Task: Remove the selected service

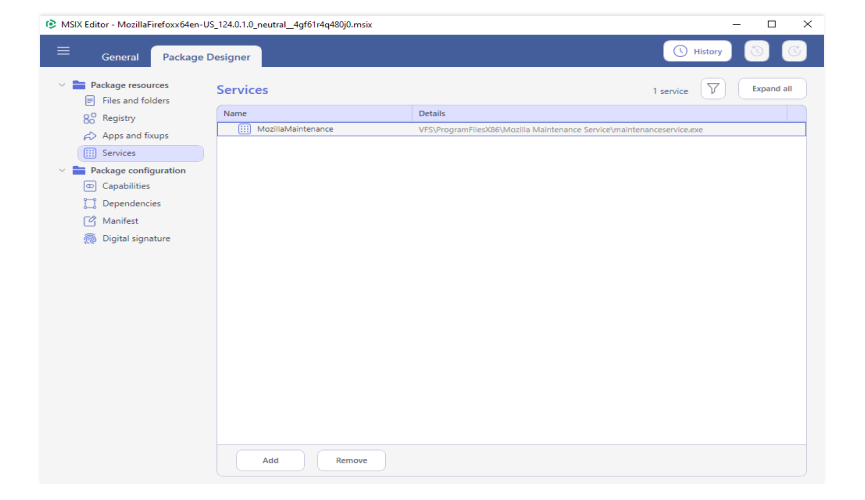Action: pos(351,460)
